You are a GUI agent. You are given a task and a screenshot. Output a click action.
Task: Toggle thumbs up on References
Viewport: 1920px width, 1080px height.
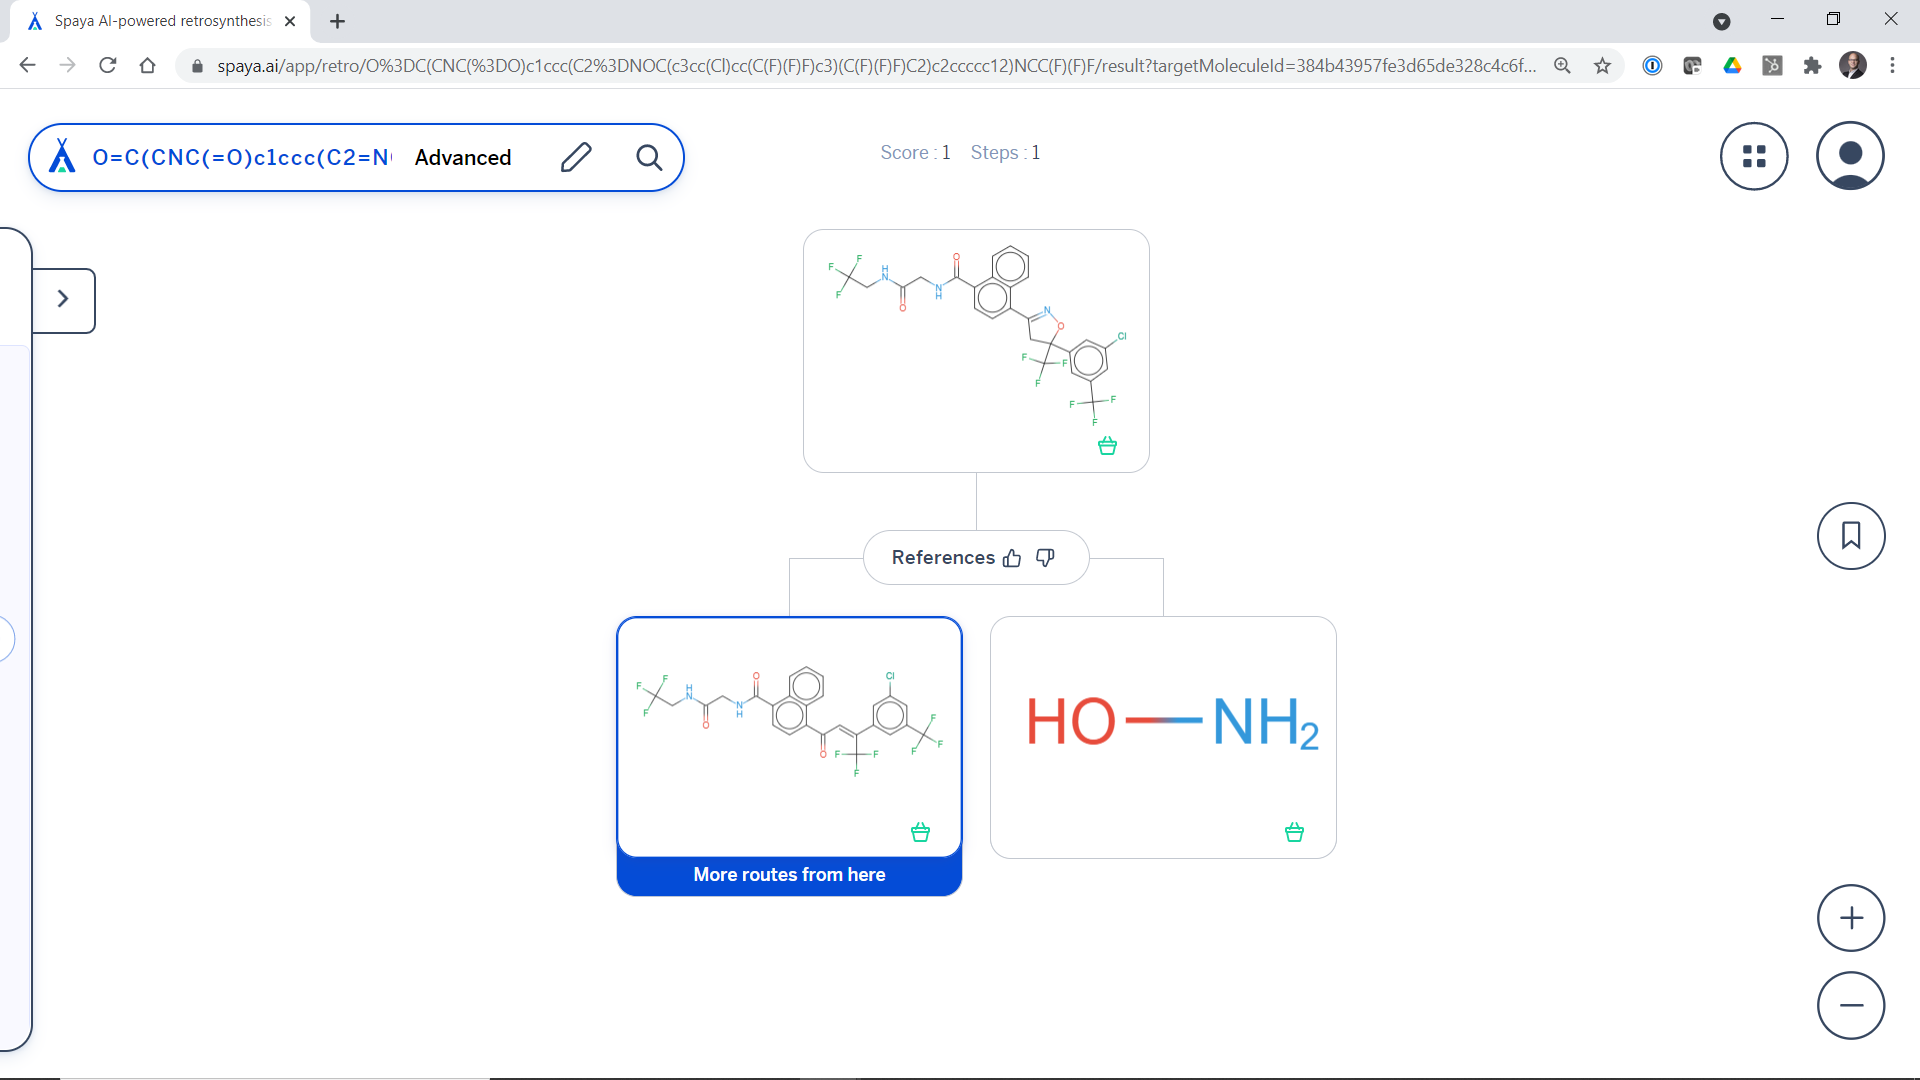(x=1012, y=558)
